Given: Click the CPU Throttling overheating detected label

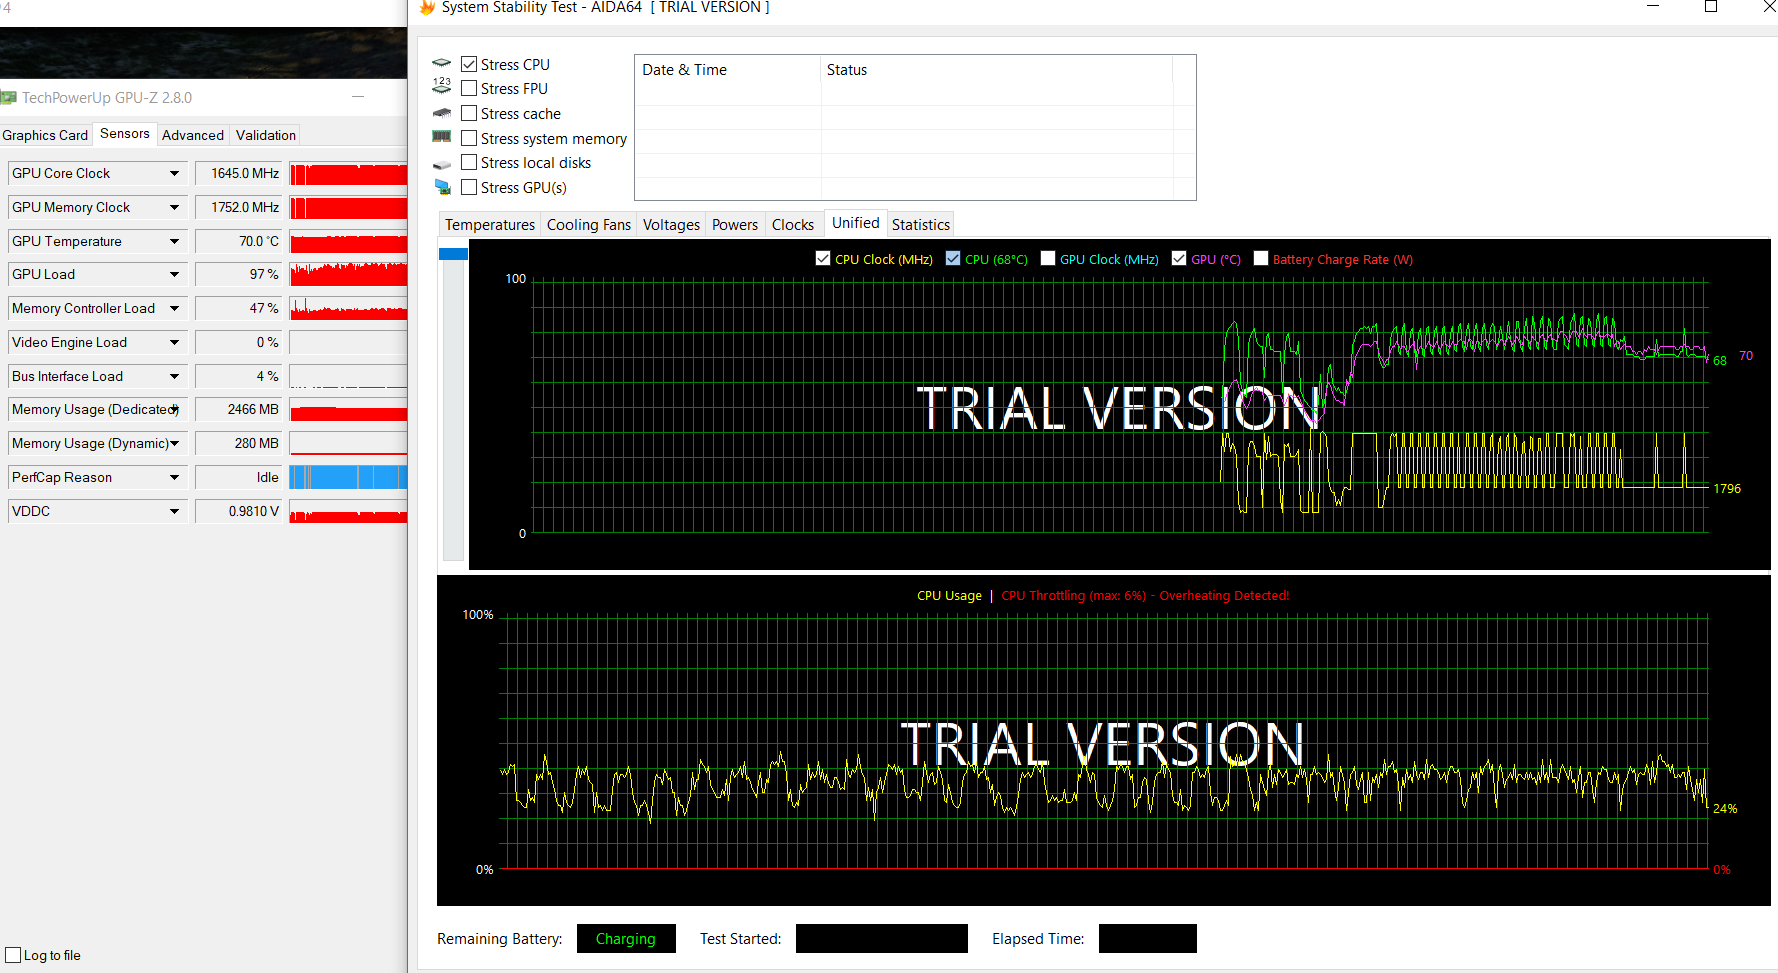Looking at the screenshot, I should tap(1145, 595).
